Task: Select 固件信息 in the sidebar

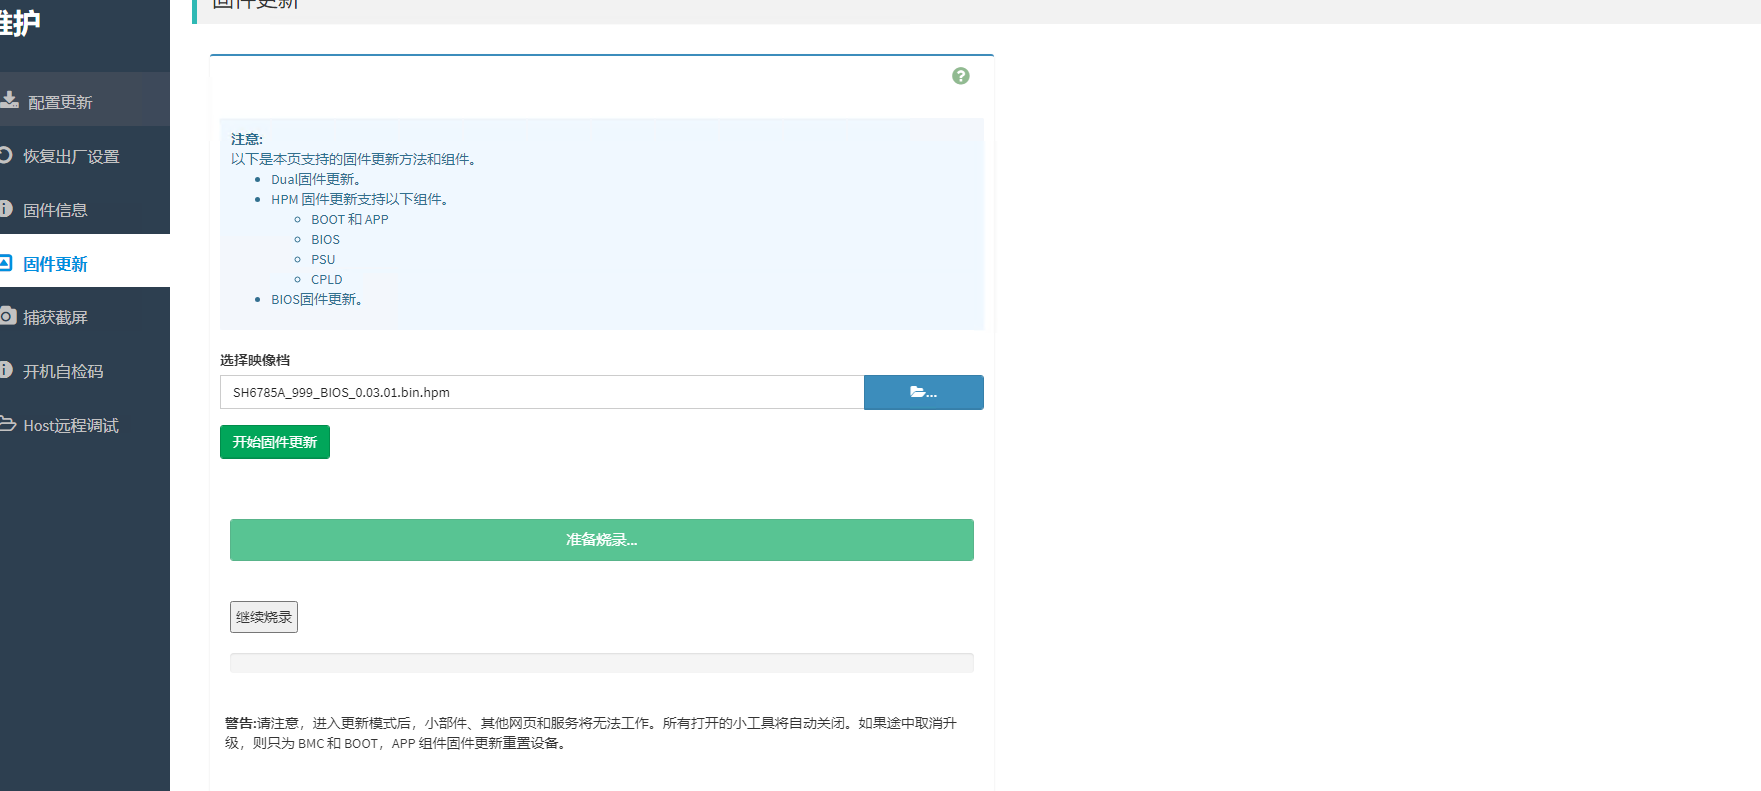Action: pos(55,210)
